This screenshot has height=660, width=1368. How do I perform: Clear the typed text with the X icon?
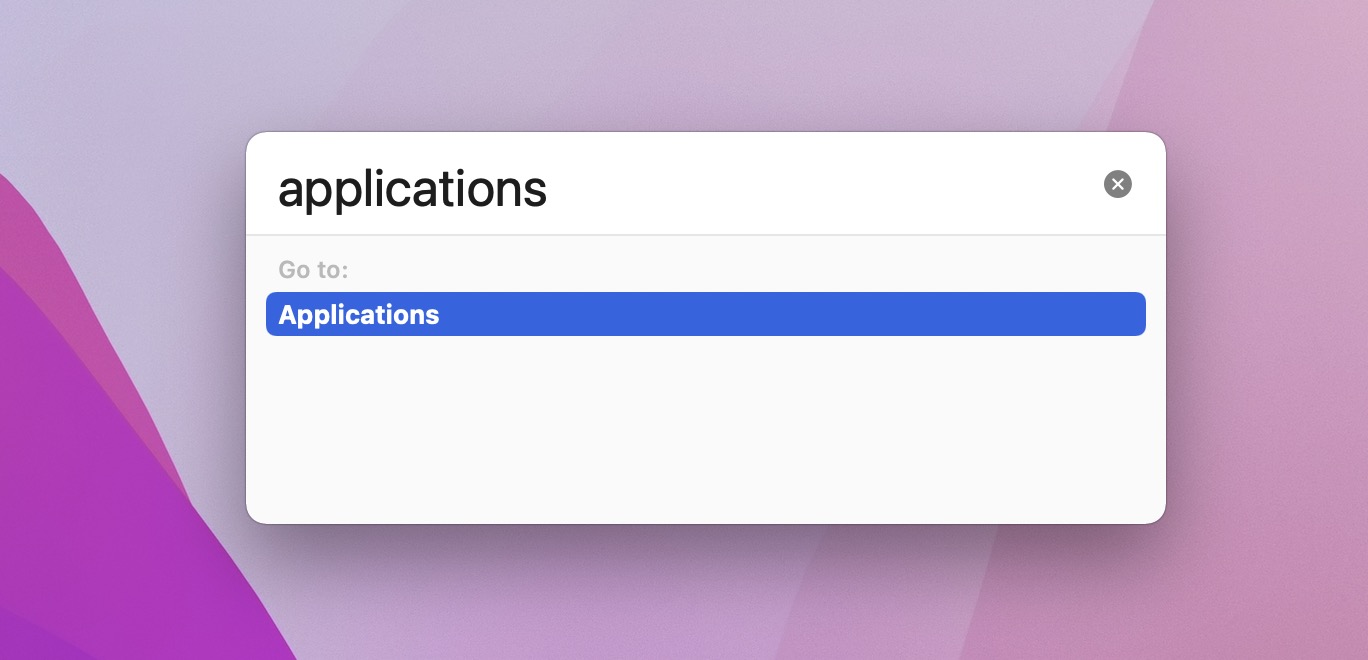click(x=1117, y=184)
